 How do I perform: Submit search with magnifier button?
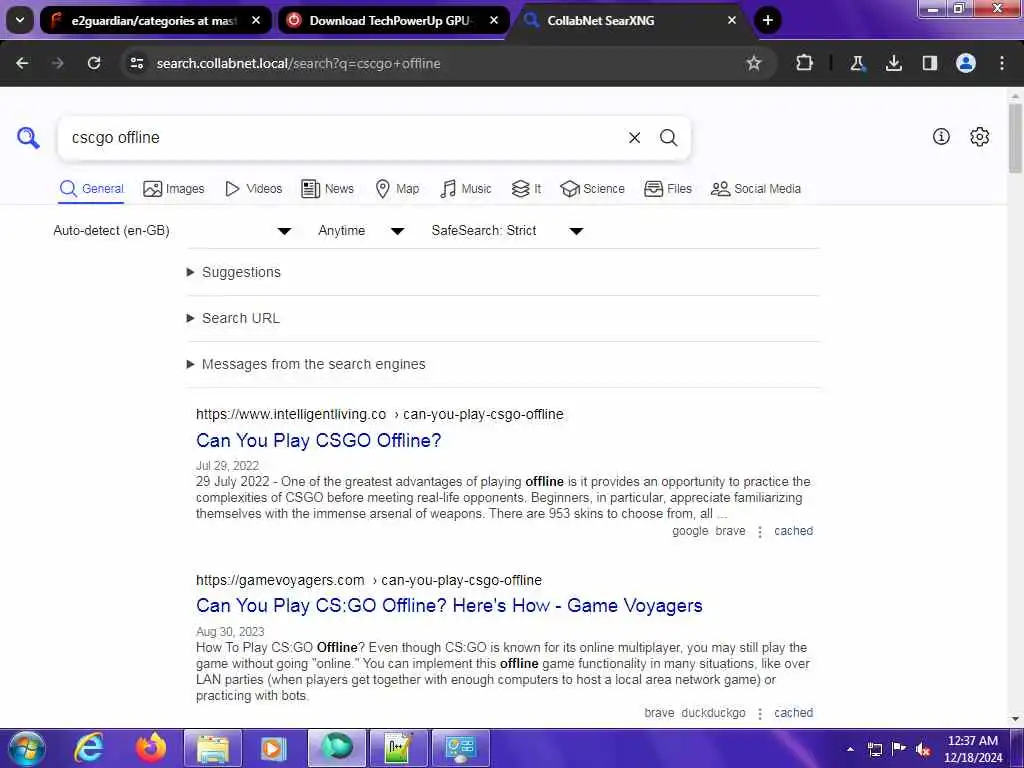668,138
